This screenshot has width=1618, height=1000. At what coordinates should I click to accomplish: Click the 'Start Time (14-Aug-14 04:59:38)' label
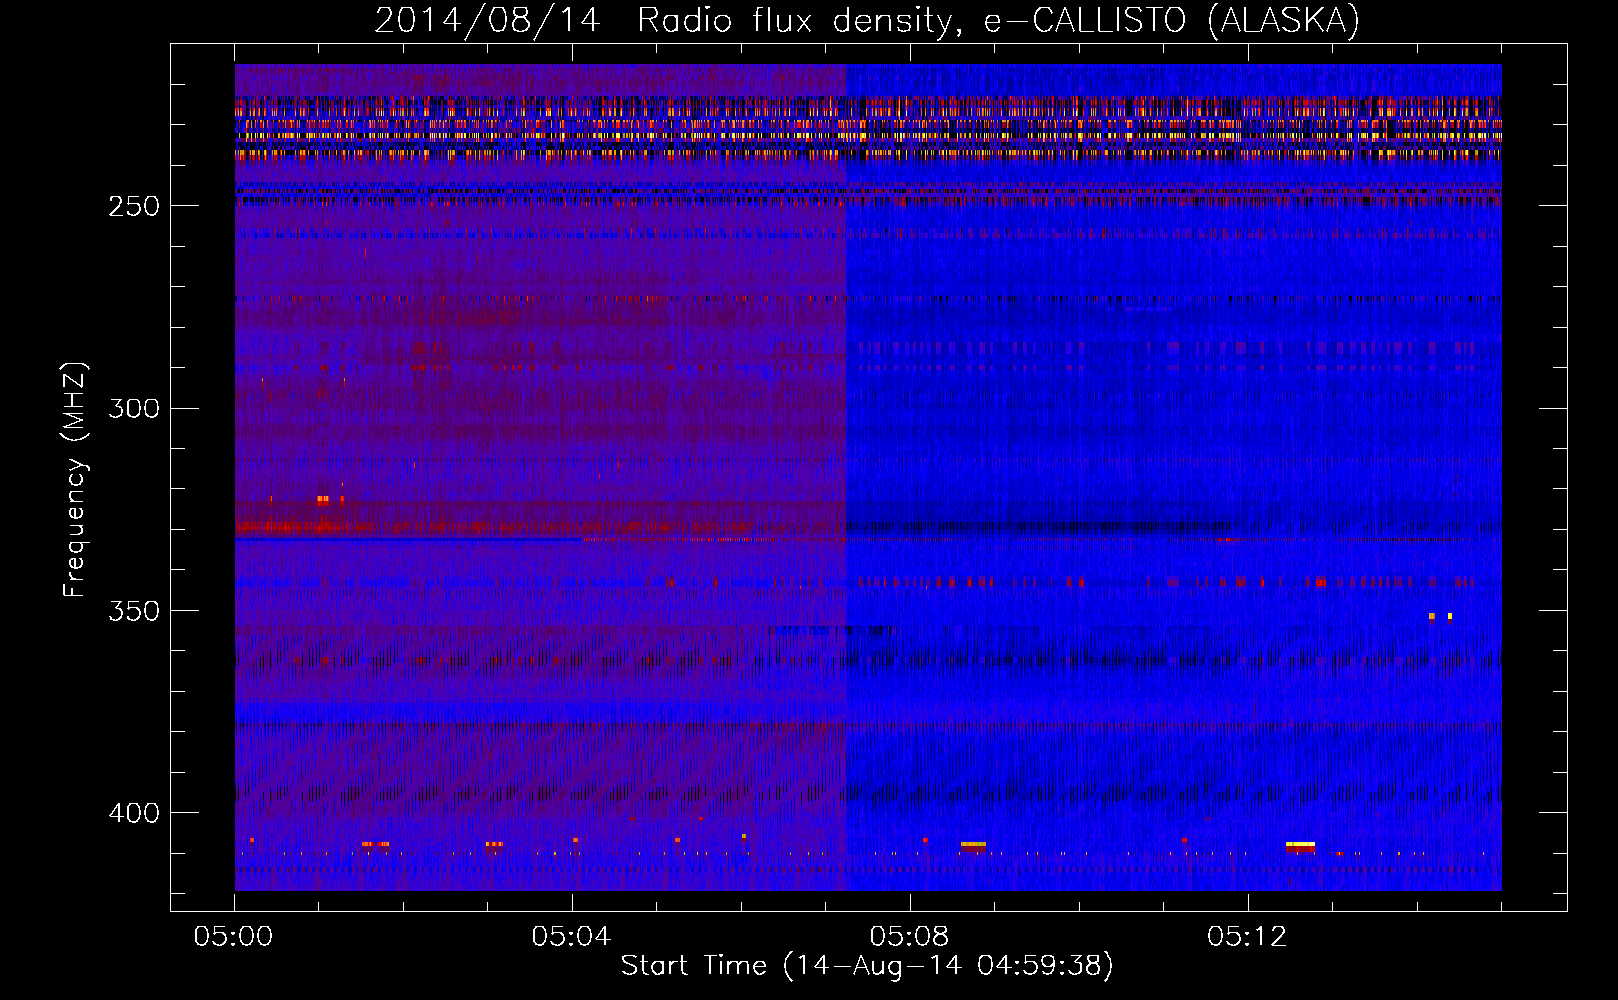coord(867,966)
